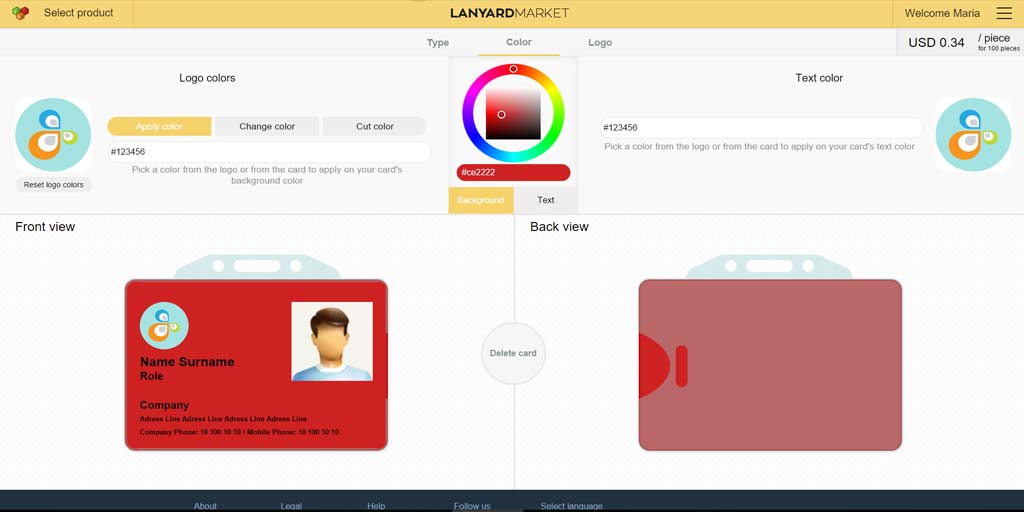
Task: Toggle the Text color mode
Action: (x=546, y=200)
